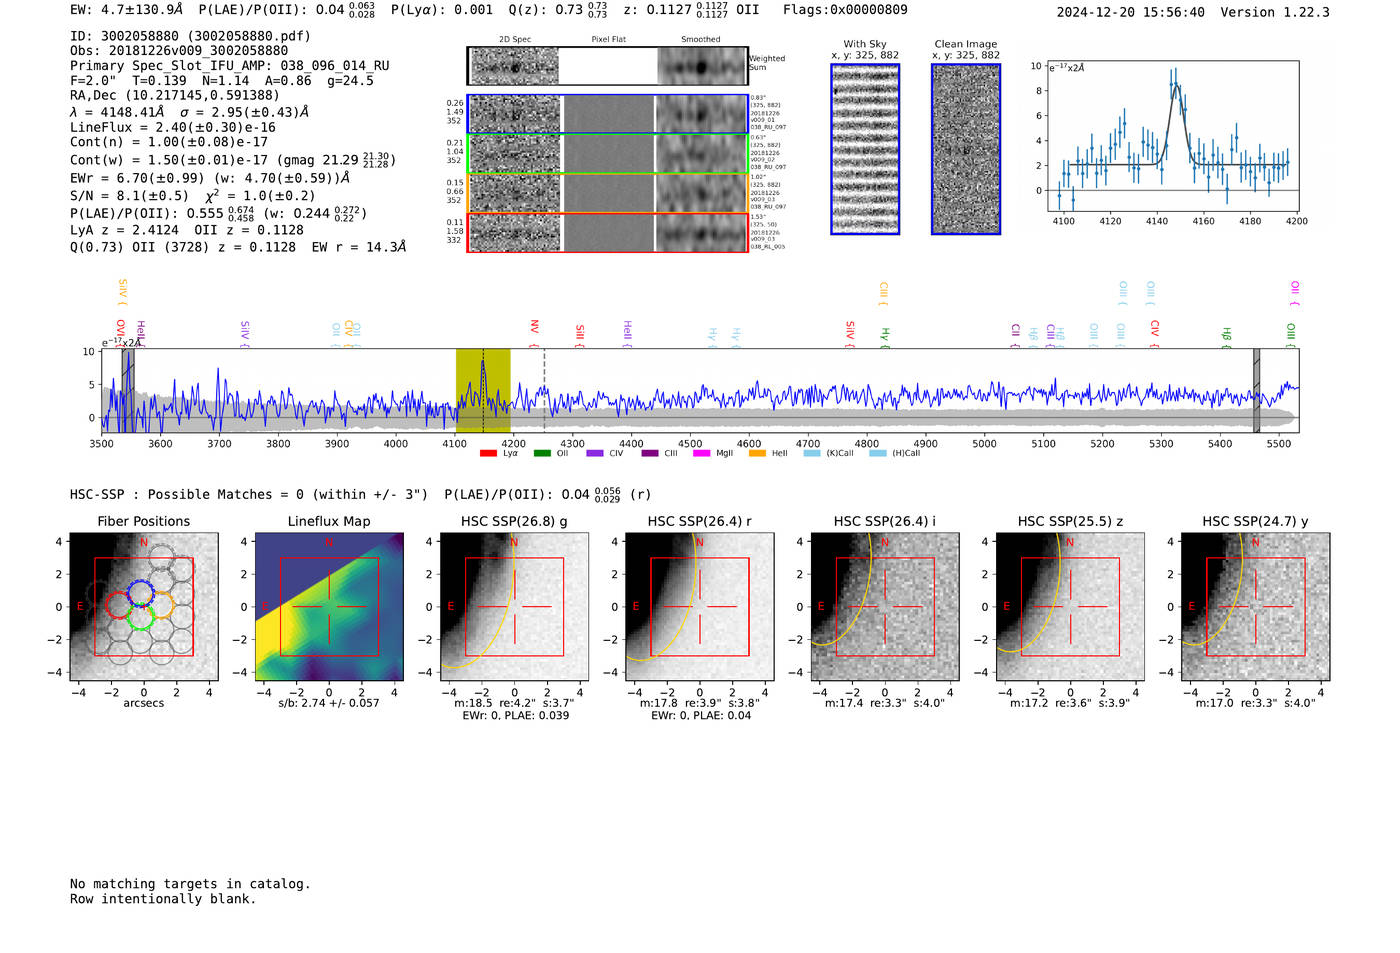Click the Weighted Sum 2D spectrum row
The width and height of the screenshot is (1400, 953).
608,66
